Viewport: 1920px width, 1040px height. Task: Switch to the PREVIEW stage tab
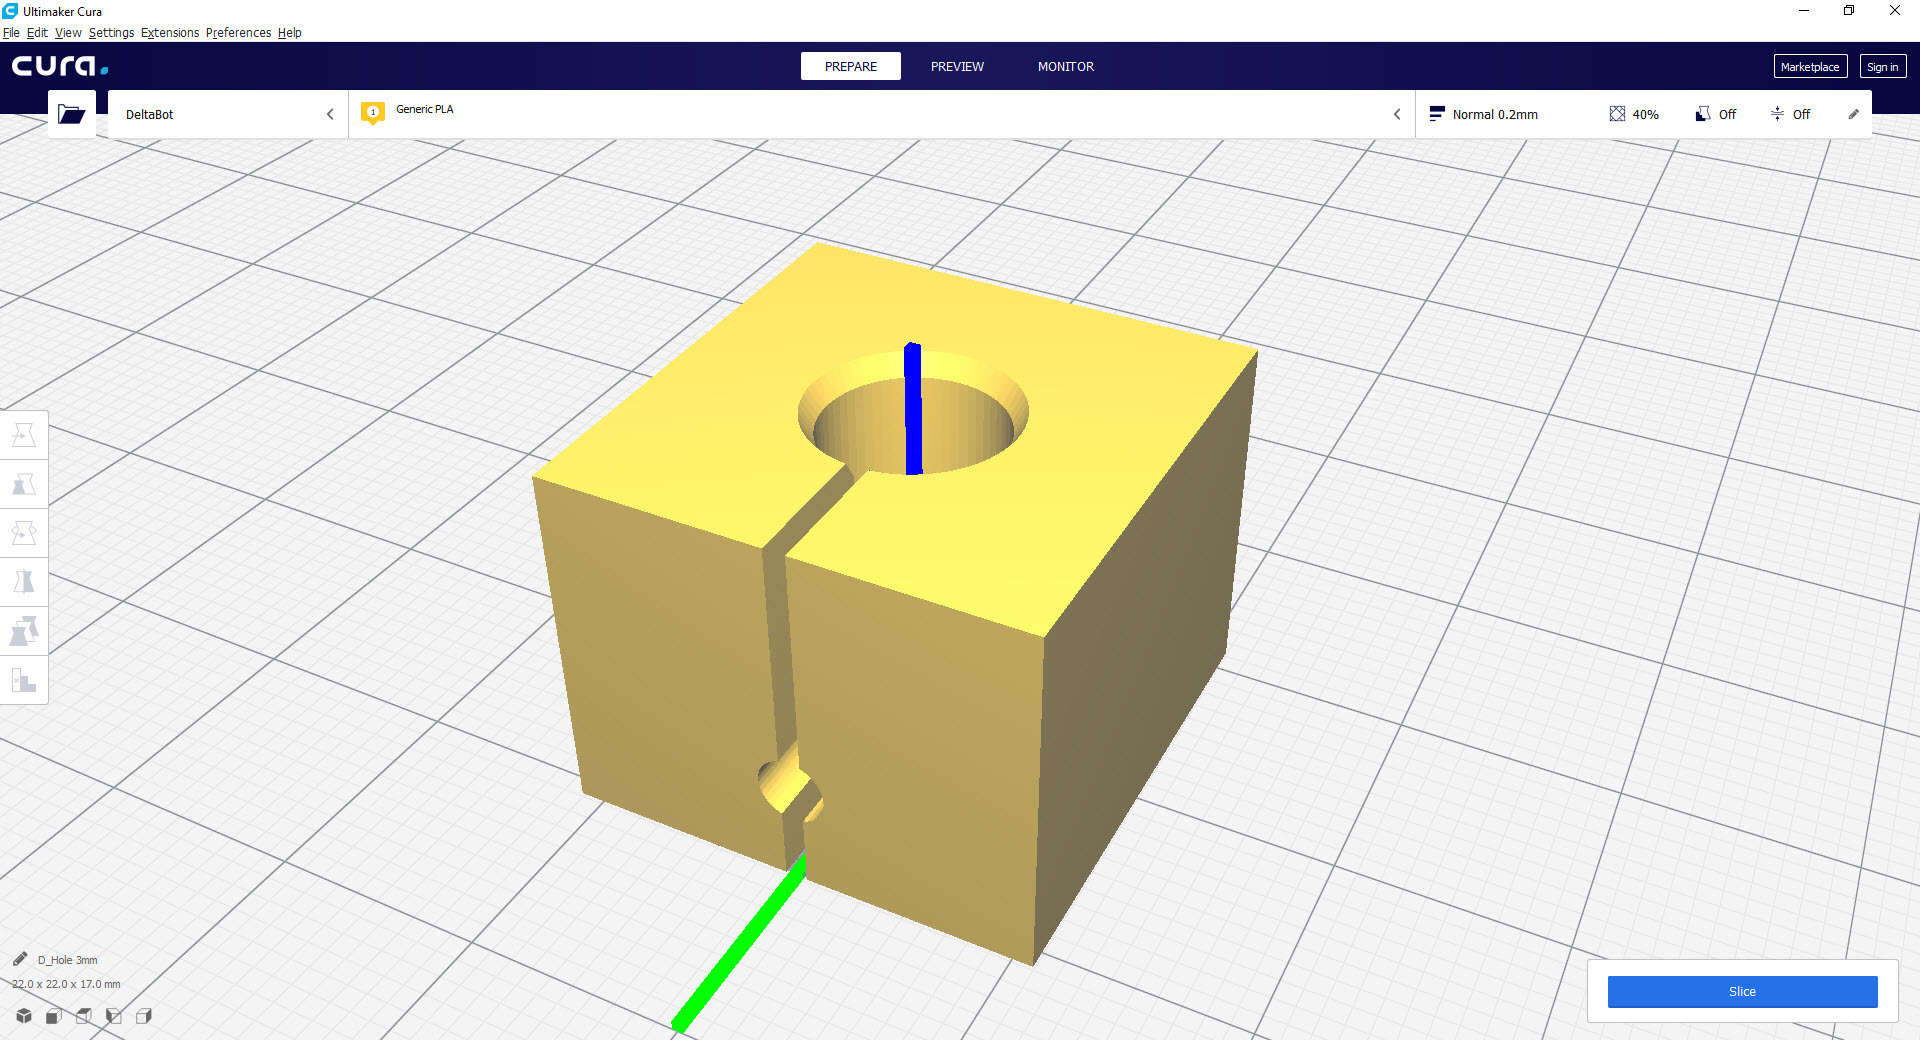click(957, 66)
